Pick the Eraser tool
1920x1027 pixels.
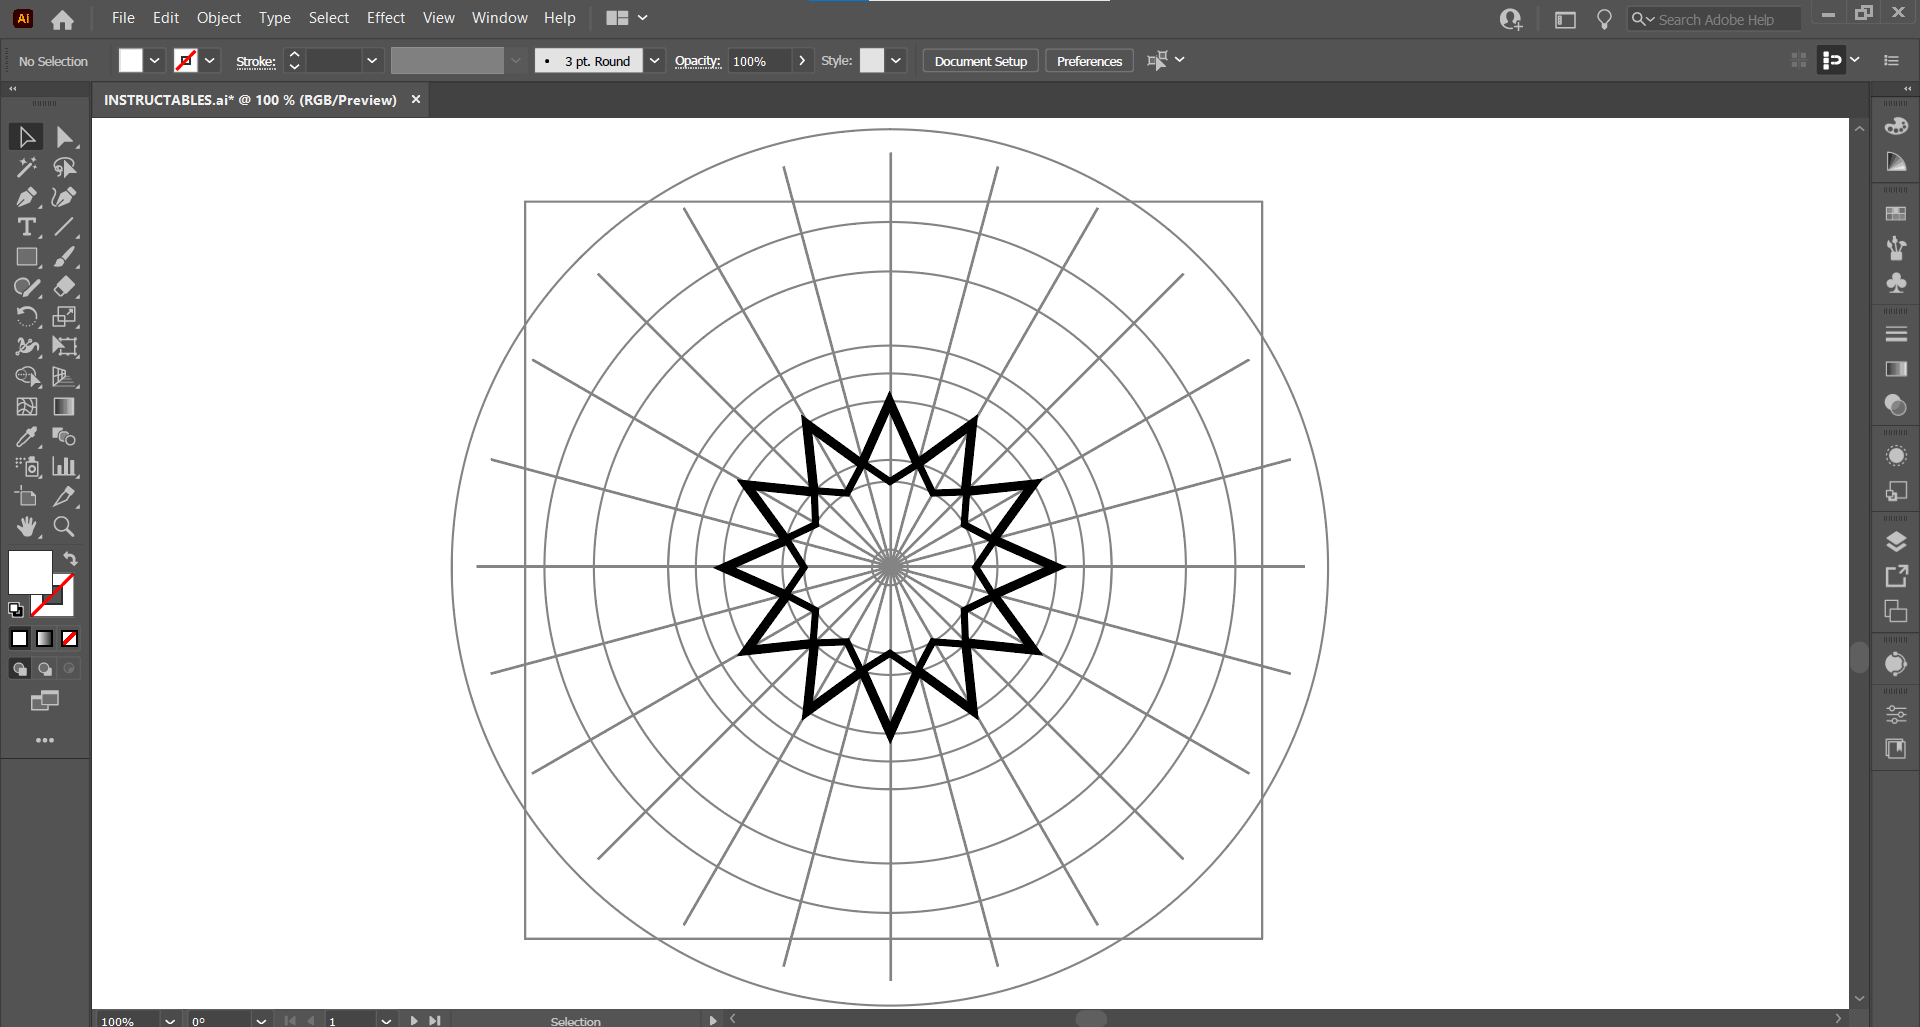coord(64,287)
